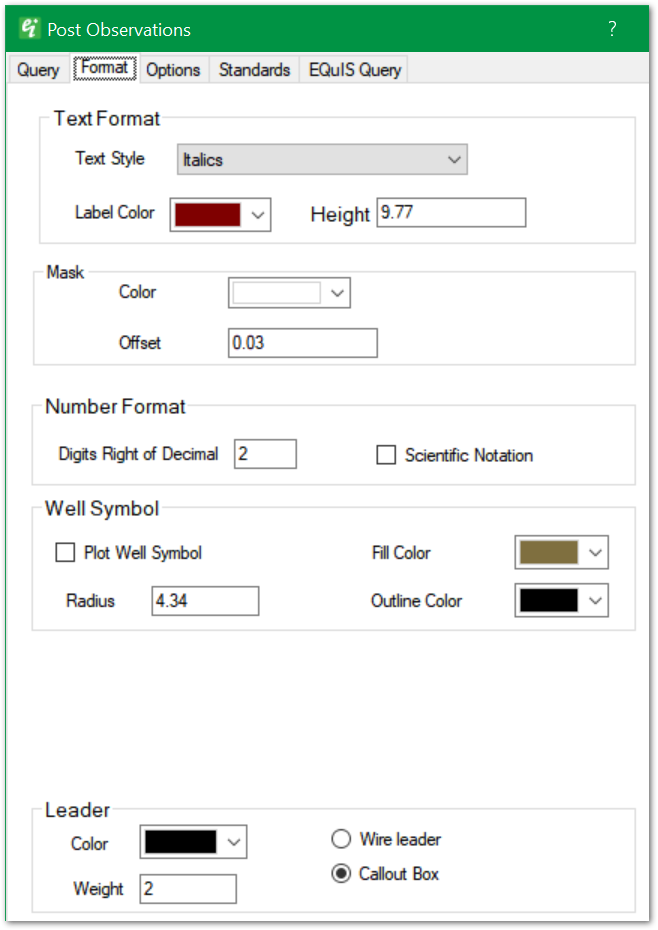The width and height of the screenshot is (658, 930).
Task: Select the Standards tab
Action: click(x=254, y=70)
